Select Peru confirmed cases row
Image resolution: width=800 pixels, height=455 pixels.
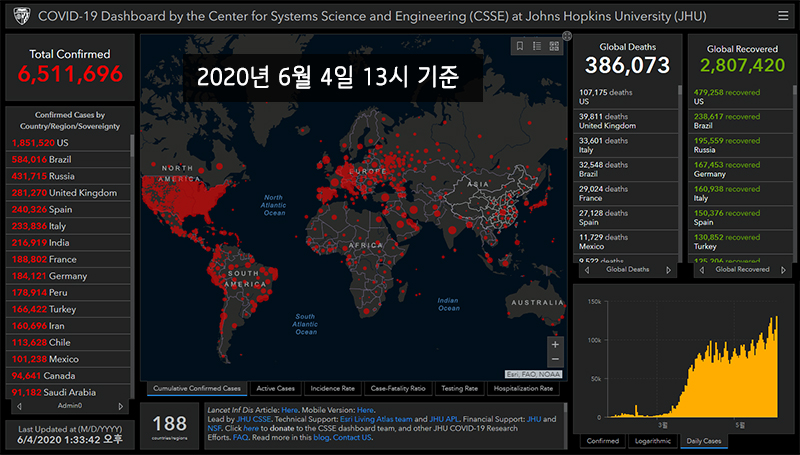tap(68, 293)
